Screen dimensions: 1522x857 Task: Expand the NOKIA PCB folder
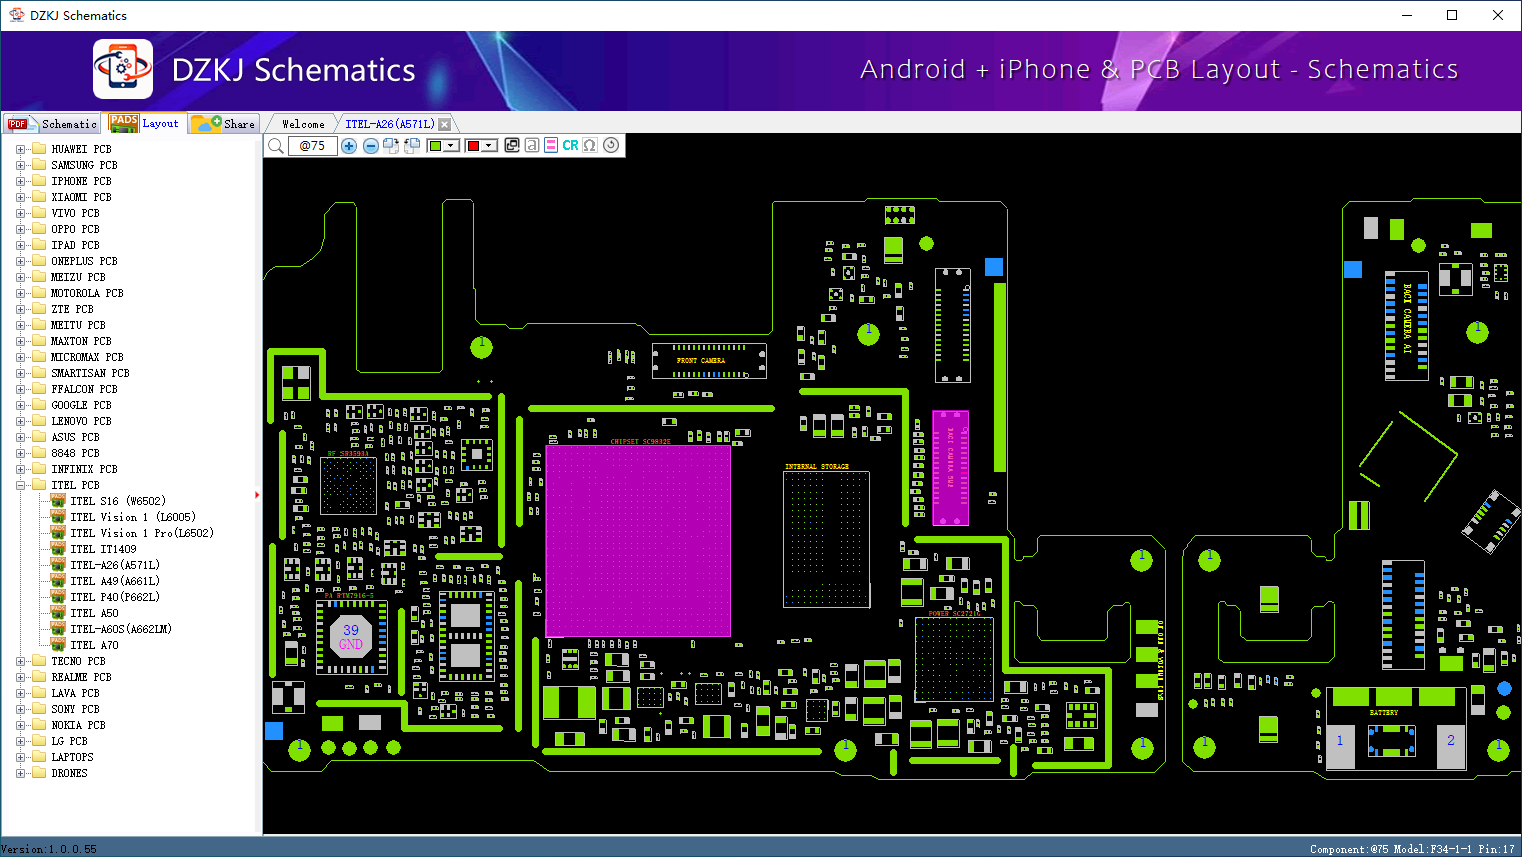point(20,725)
